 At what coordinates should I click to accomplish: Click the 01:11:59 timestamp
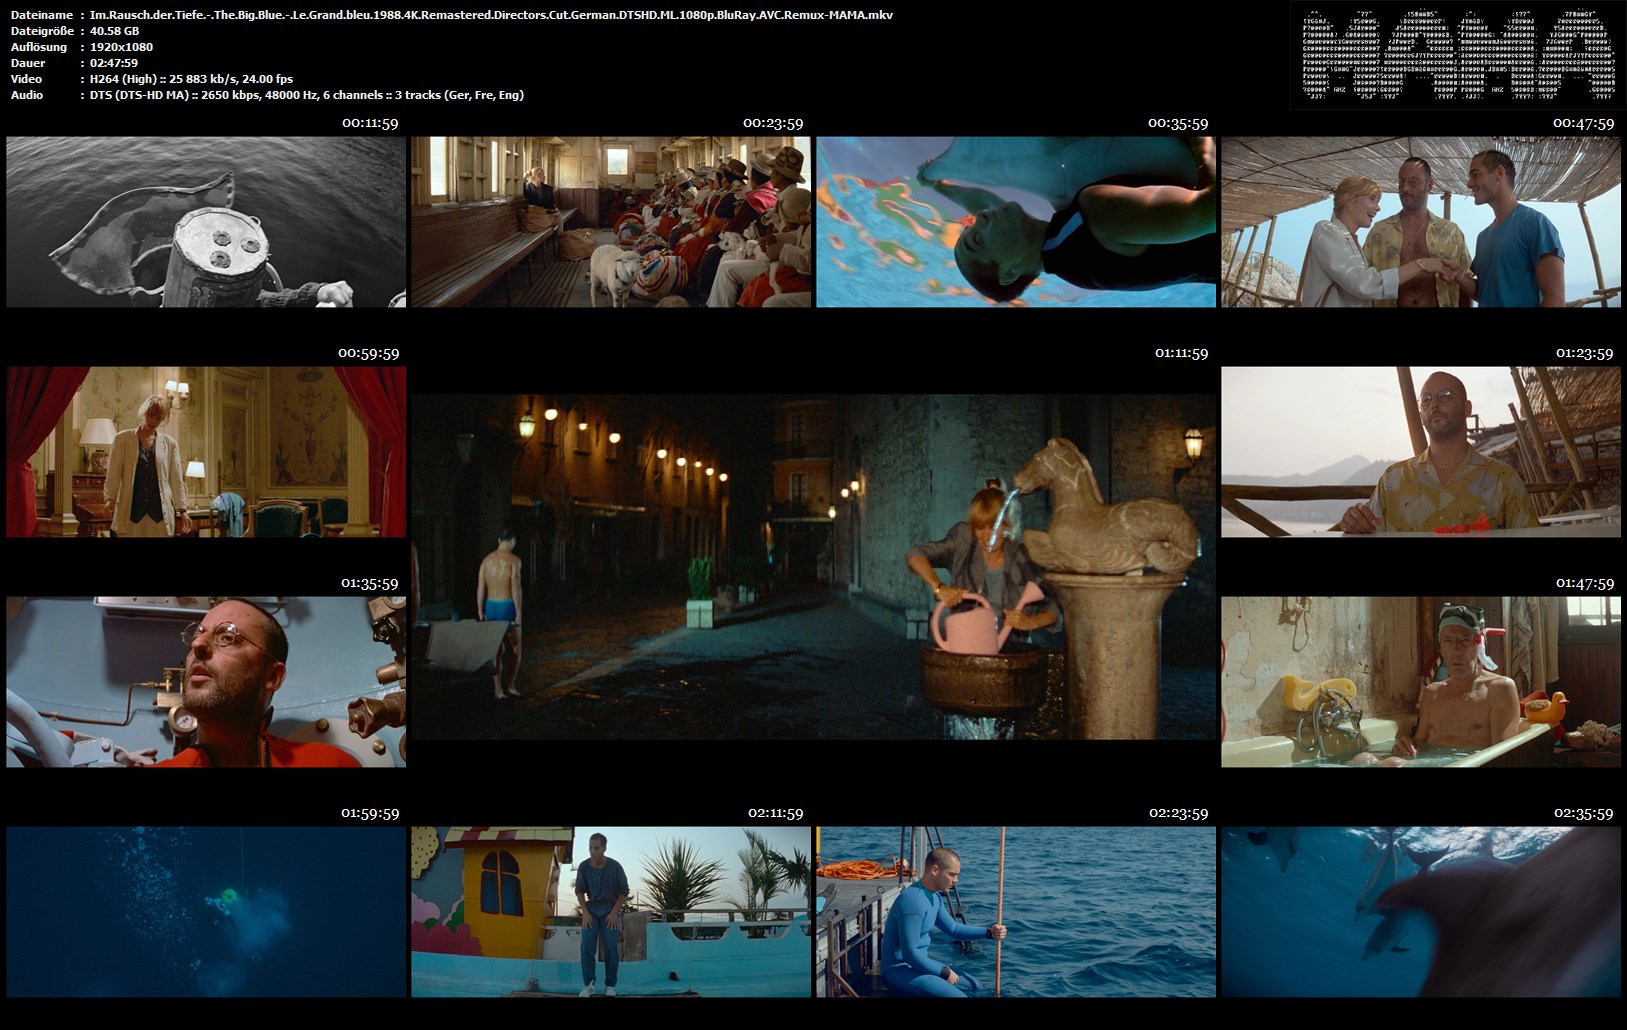1181,353
